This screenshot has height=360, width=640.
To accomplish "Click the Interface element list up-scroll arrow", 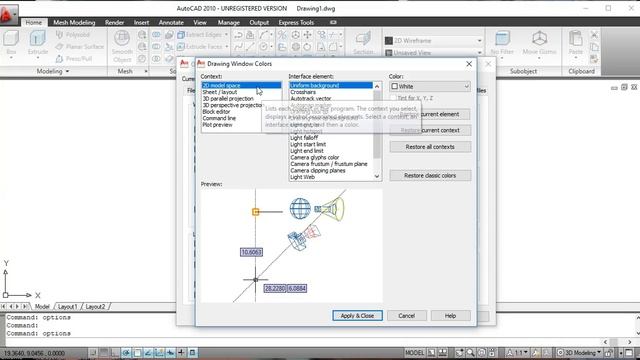I will coord(377,86).
